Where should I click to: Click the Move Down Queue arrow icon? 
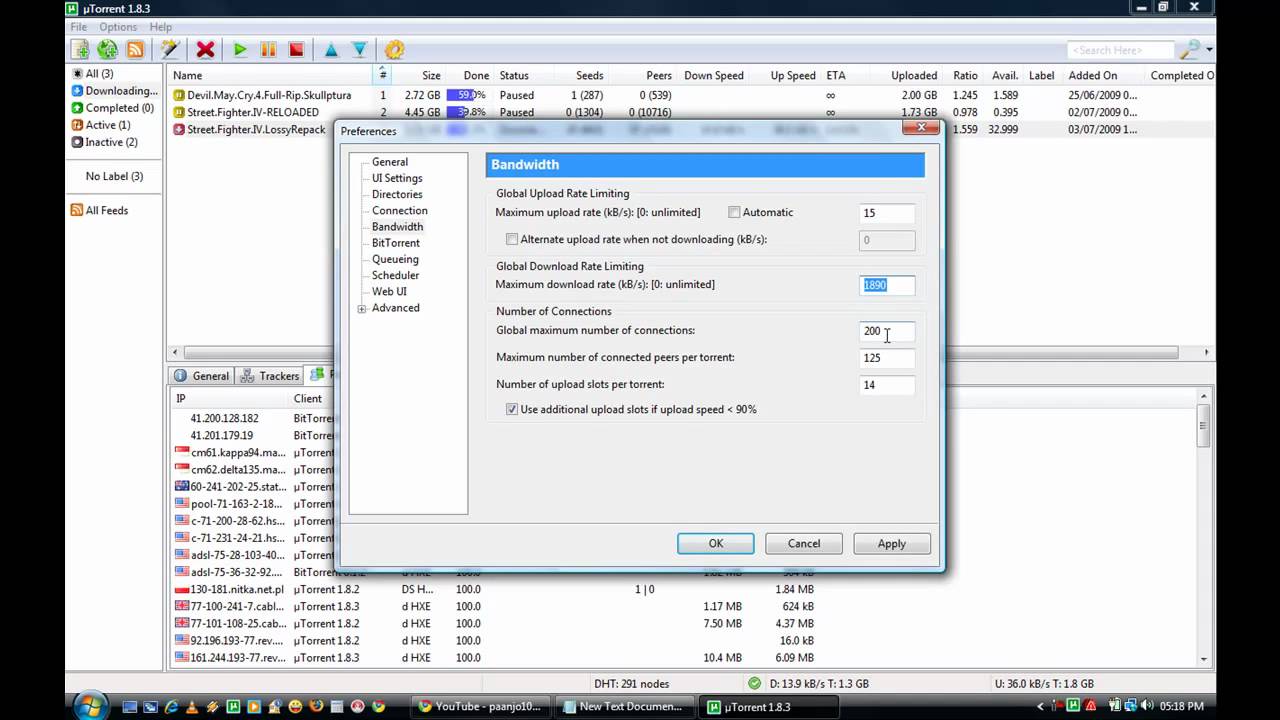click(x=359, y=49)
